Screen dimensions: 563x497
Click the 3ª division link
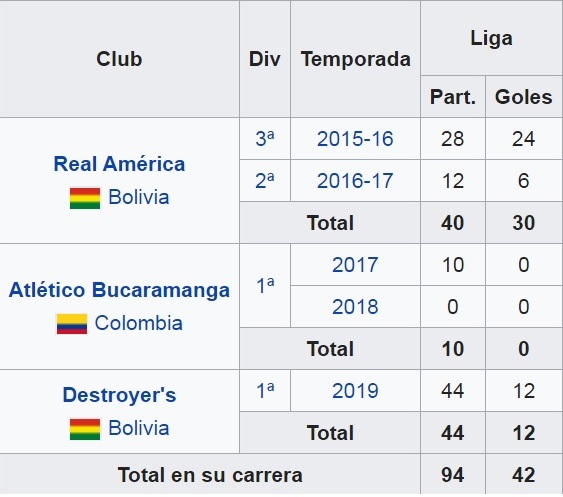click(x=265, y=138)
